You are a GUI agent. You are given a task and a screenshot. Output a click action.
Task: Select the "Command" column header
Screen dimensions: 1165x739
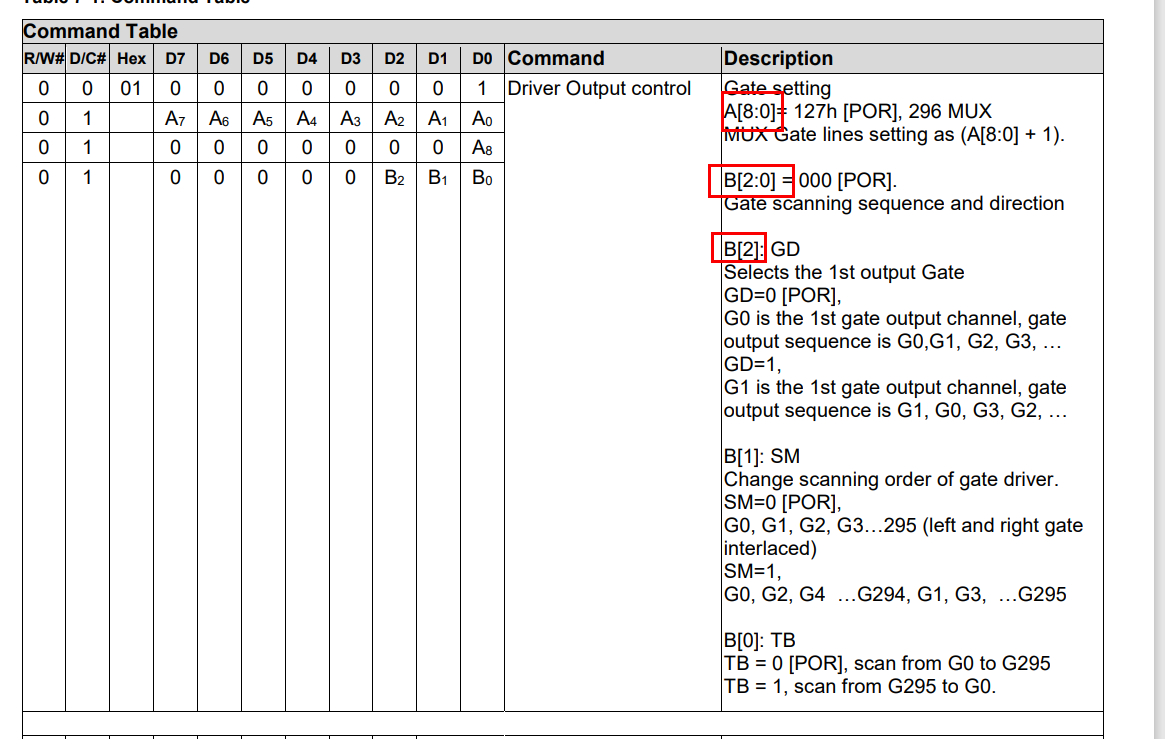pyautogui.click(x=613, y=59)
